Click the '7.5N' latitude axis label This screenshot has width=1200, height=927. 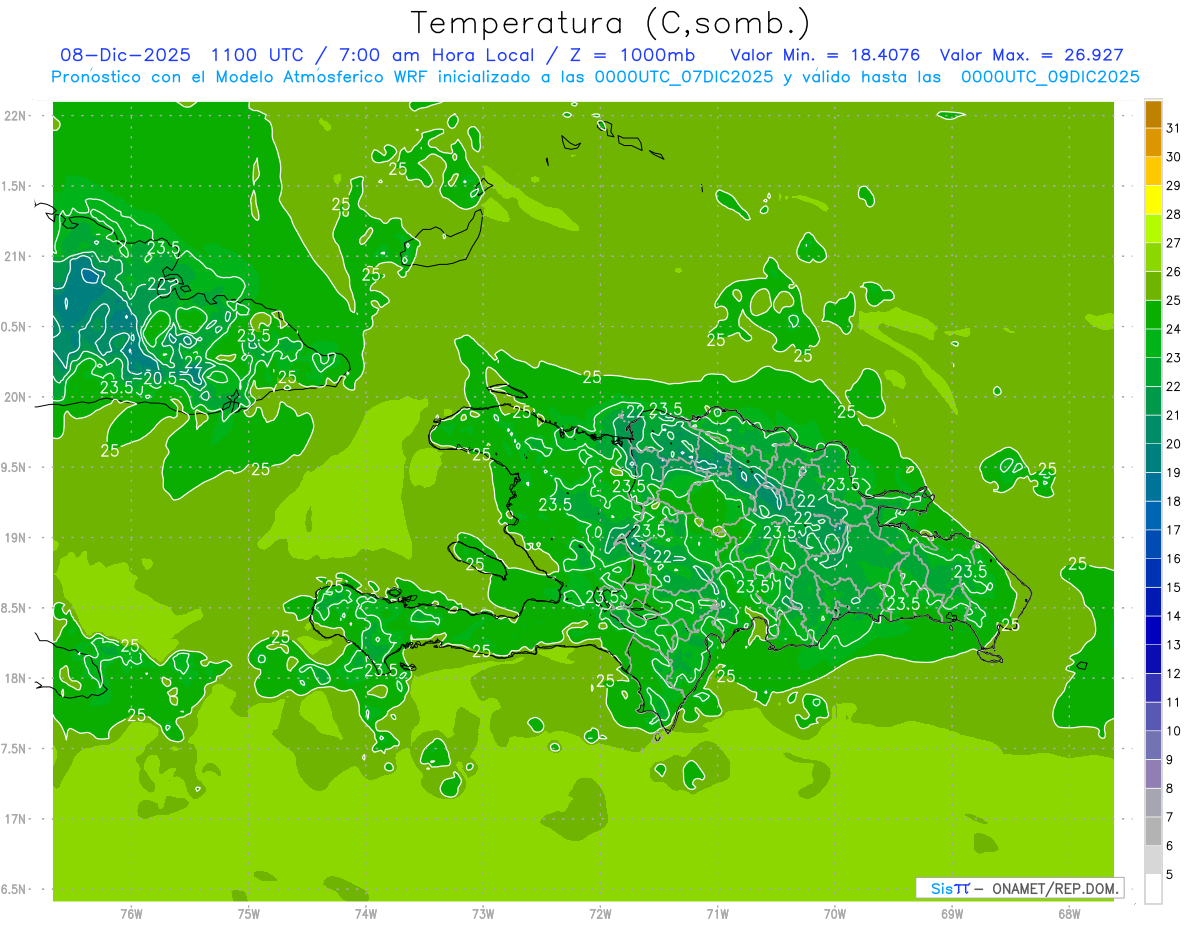(x=15, y=749)
